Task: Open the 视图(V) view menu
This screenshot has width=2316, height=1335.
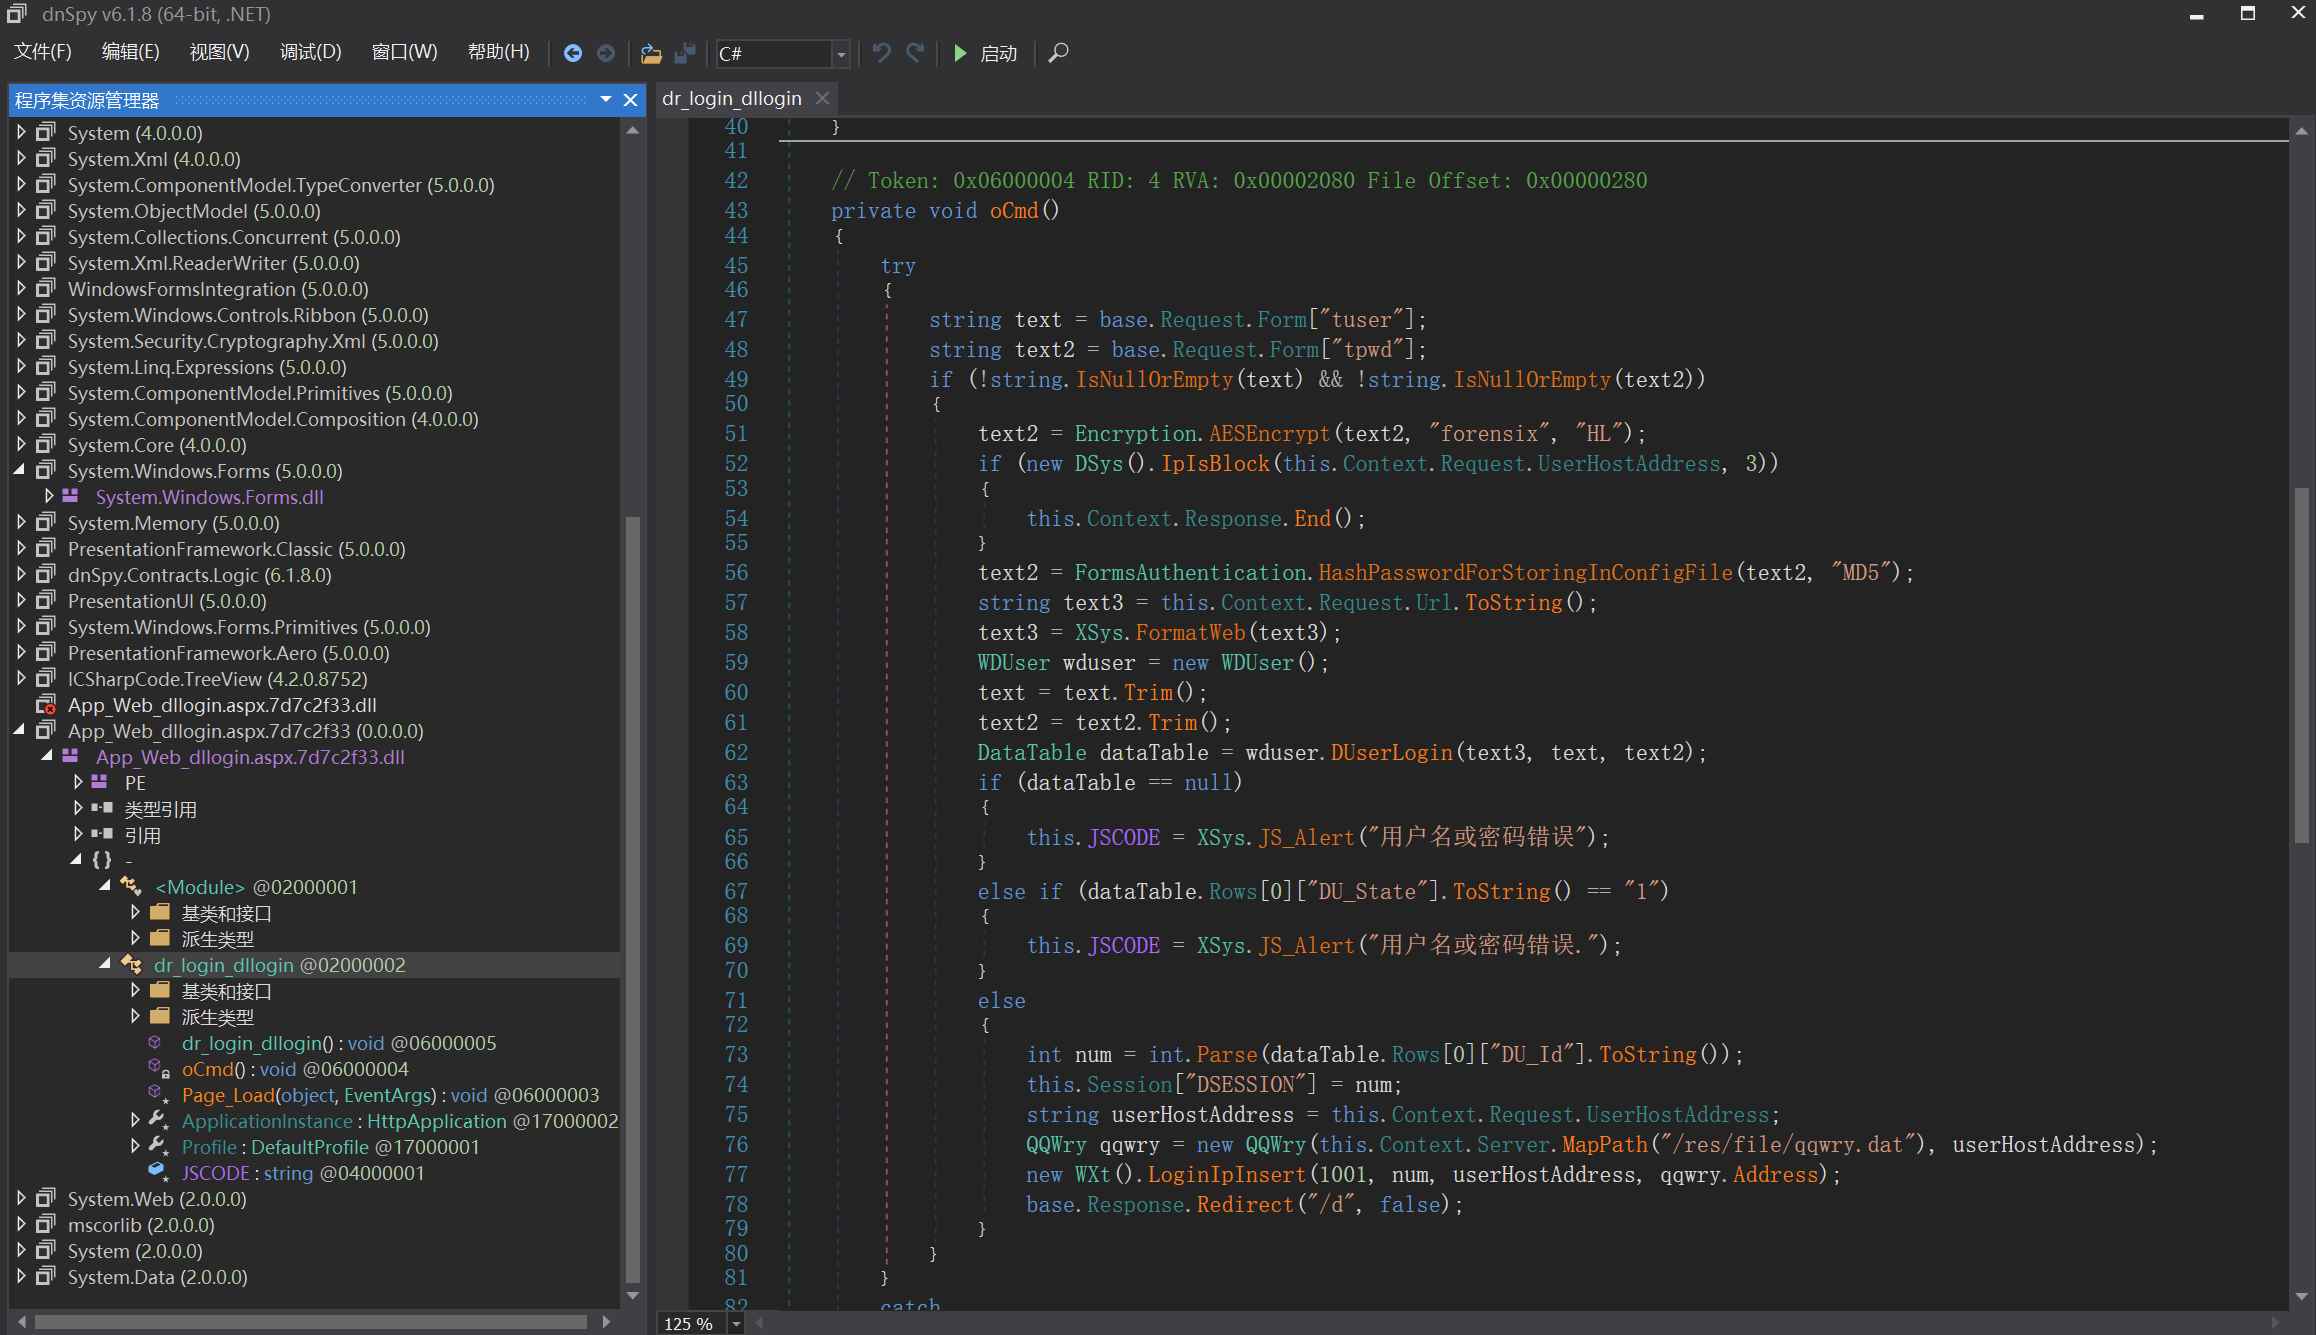Action: point(219,52)
